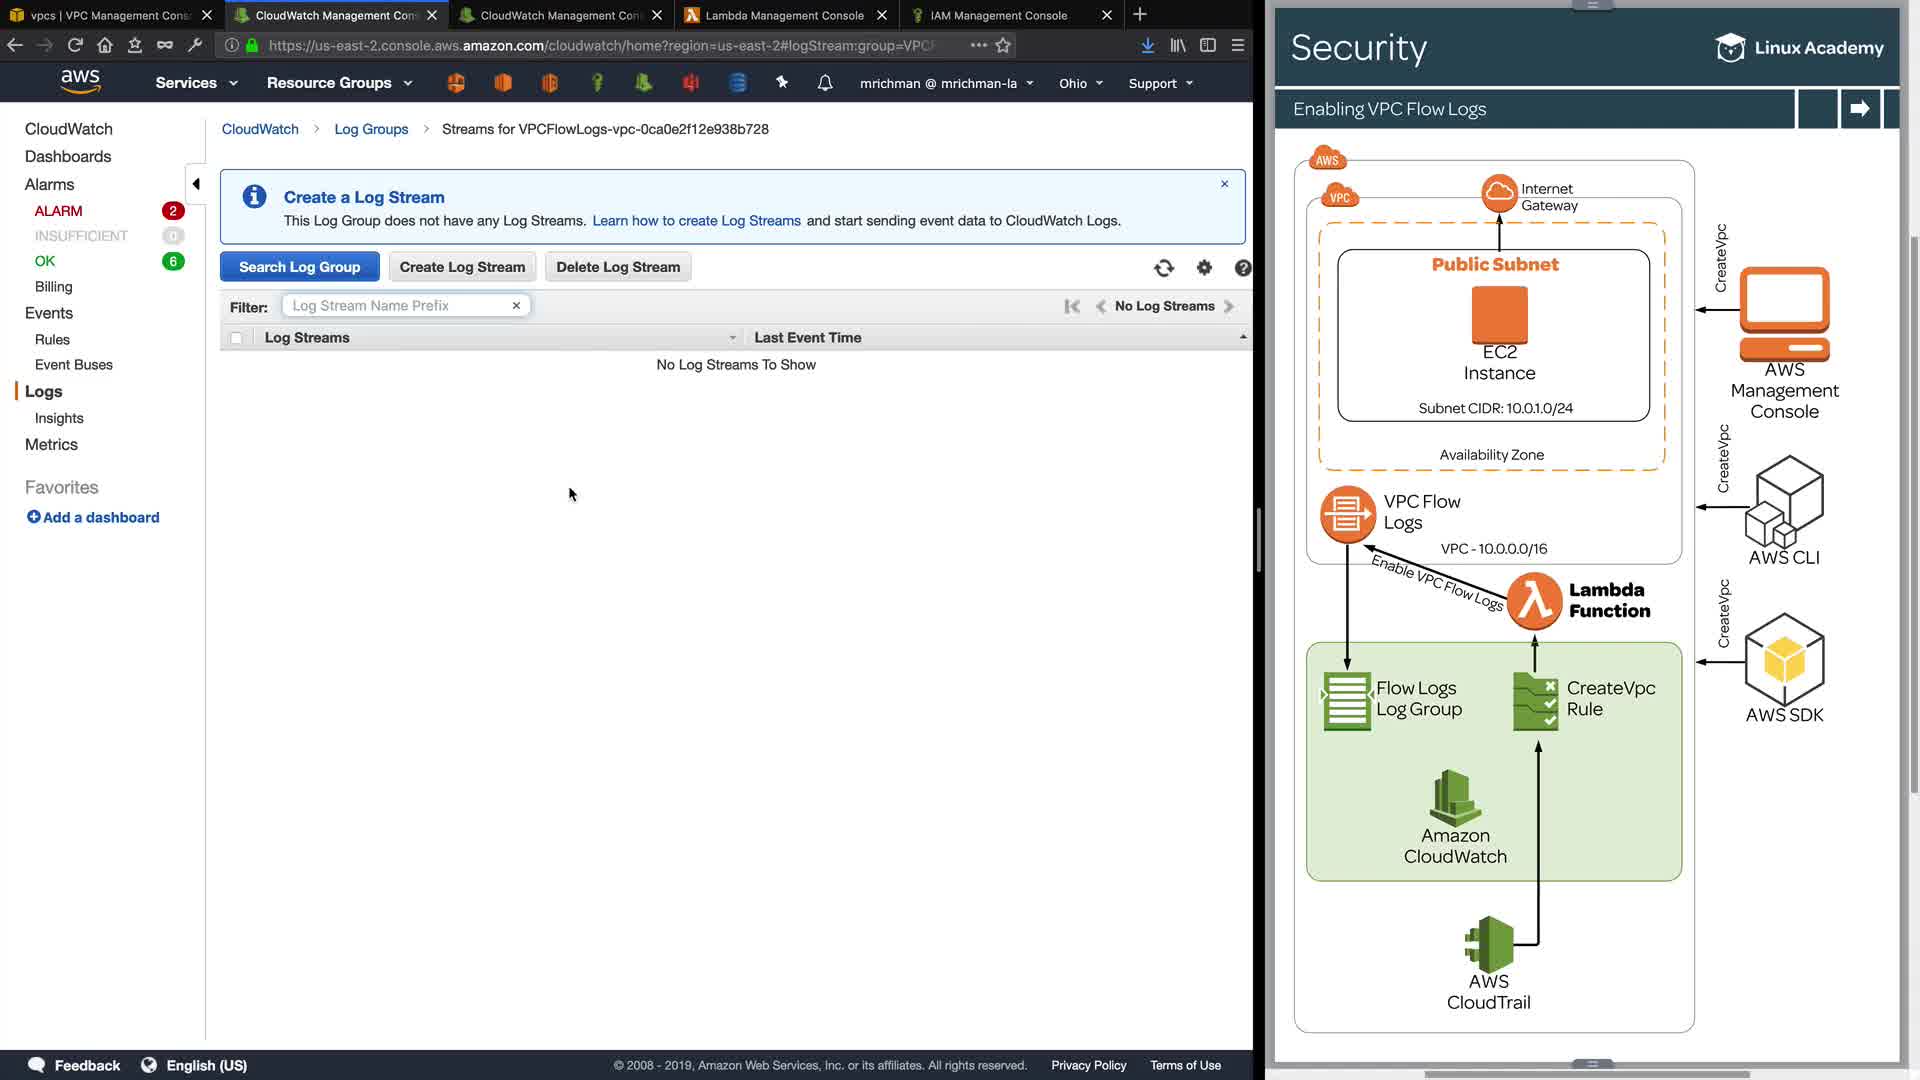Open Insights under Logs in sidebar
Viewport: 1920px width, 1080px height.
[59, 418]
